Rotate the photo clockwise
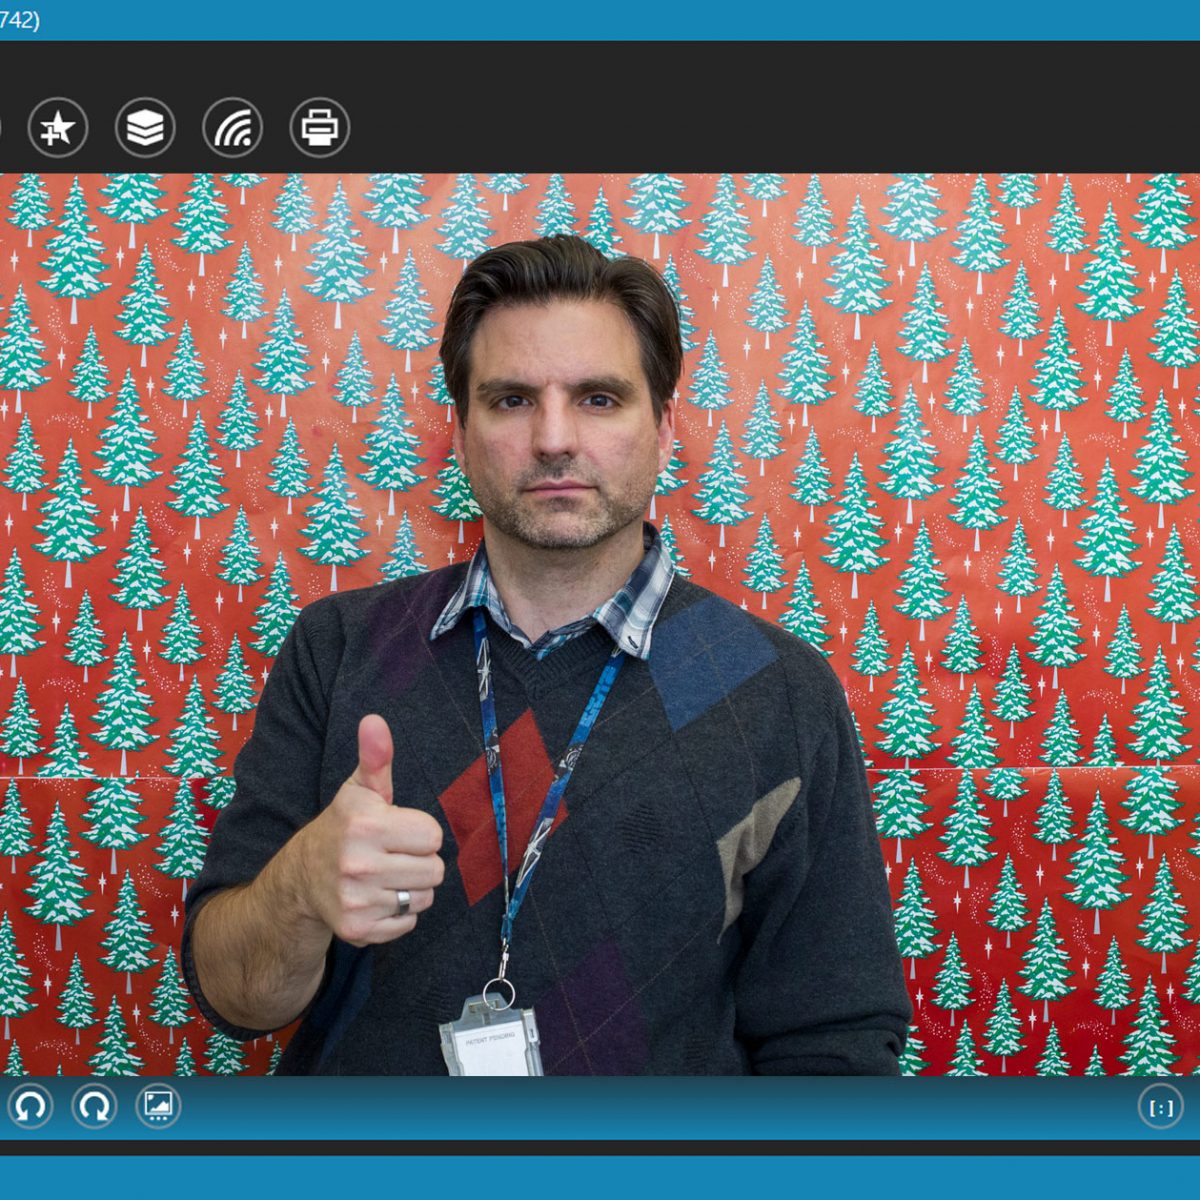Image resolution: width=1200 pixels, height=1200 pixels. 95,1107
